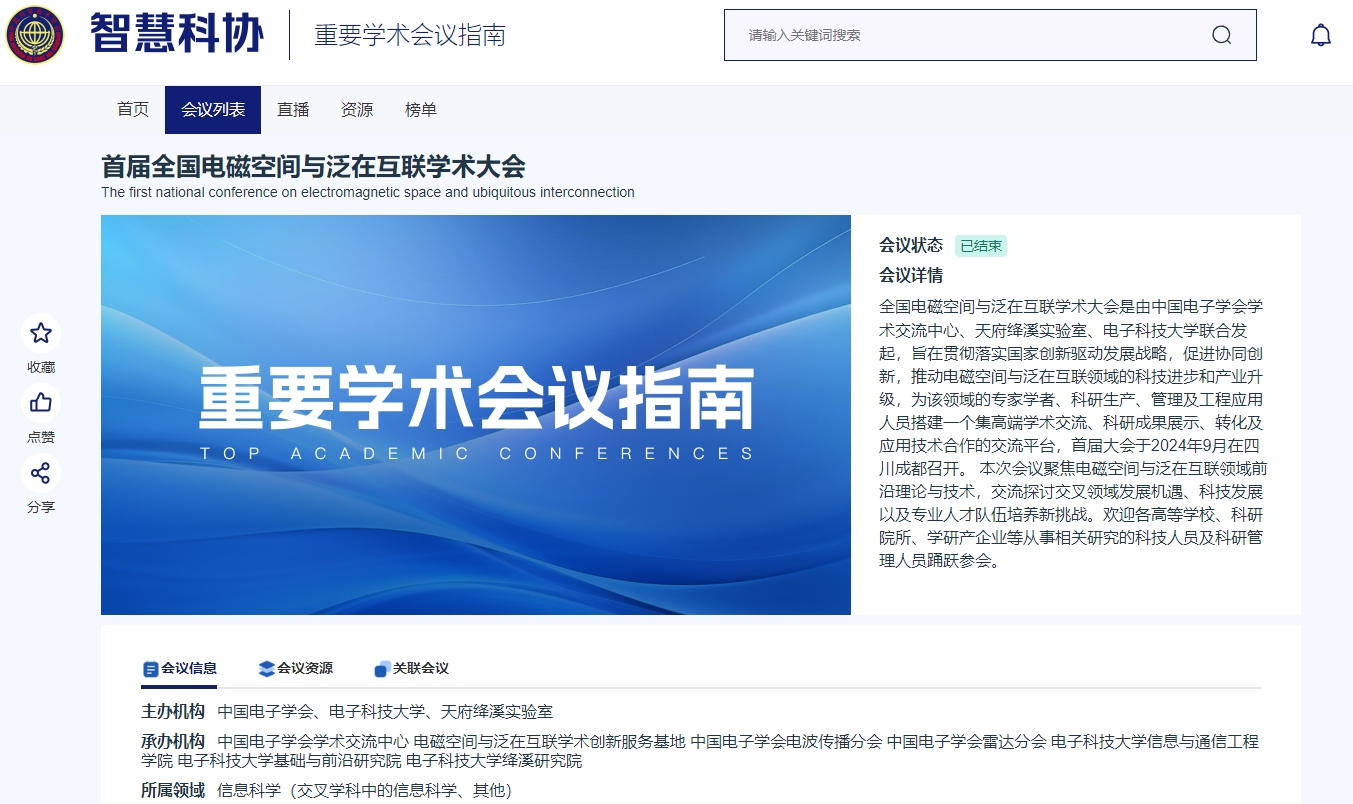Screen dimensions: 1353x804
Task: Click the thumbs-up like icon (点赞)
Action: click(41, 403)
